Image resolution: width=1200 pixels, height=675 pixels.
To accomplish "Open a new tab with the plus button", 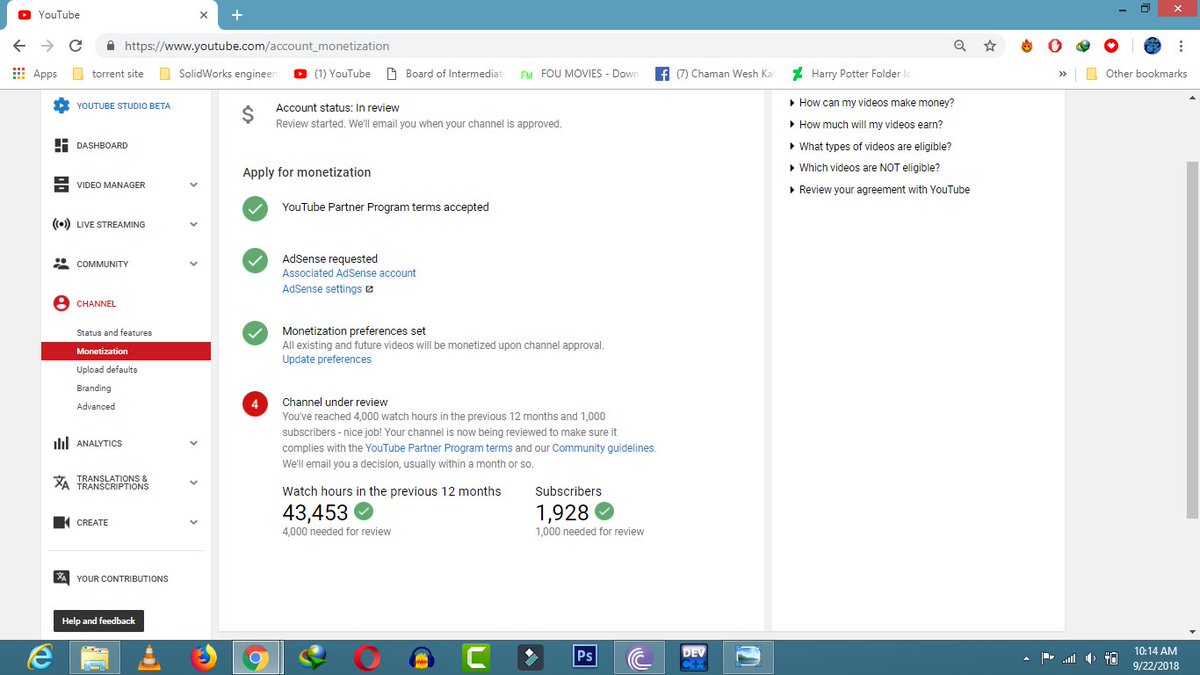I will click(237, 15).
